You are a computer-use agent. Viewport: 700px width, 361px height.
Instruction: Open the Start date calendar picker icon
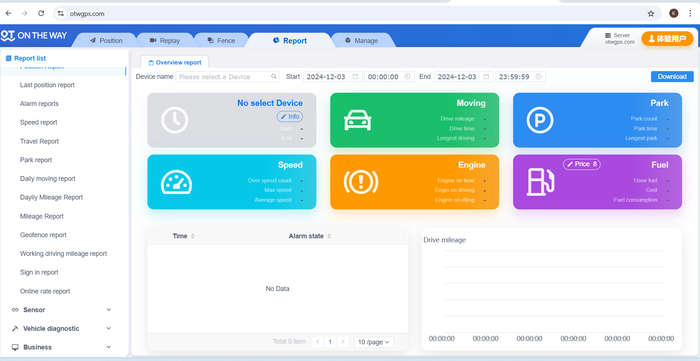[x=355, y=77]
